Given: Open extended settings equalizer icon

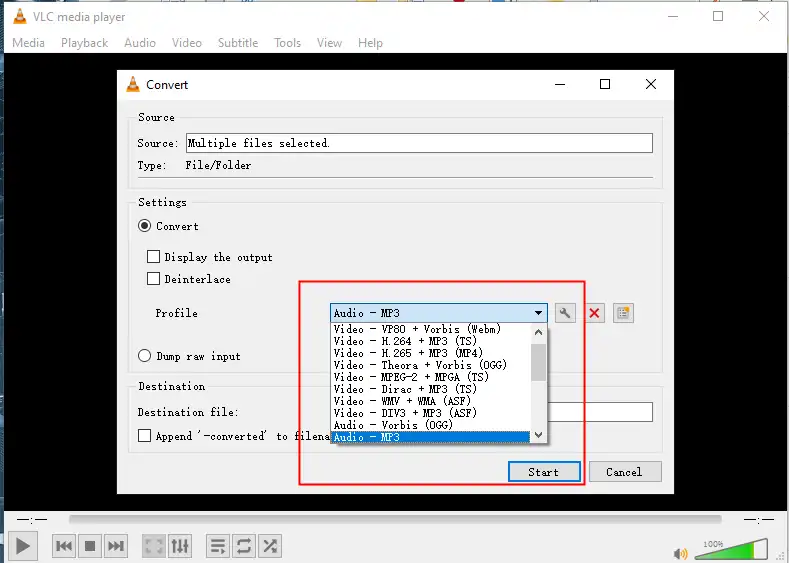Looking at the screenshot, I should pyautogui.click(x=180, y=546).
